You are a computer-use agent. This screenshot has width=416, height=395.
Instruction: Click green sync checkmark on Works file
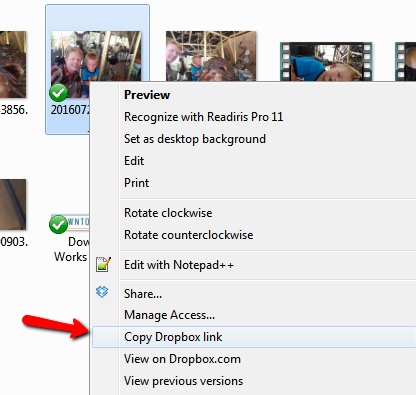coord(59,224)
